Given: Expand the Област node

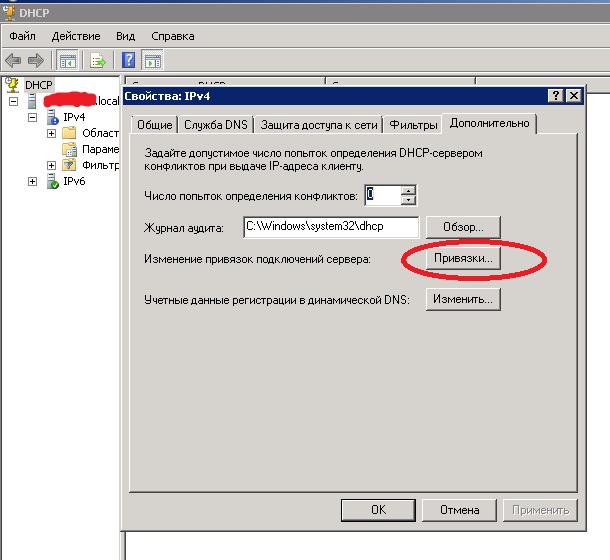Looking at the screenshot, I should (51, 133).
